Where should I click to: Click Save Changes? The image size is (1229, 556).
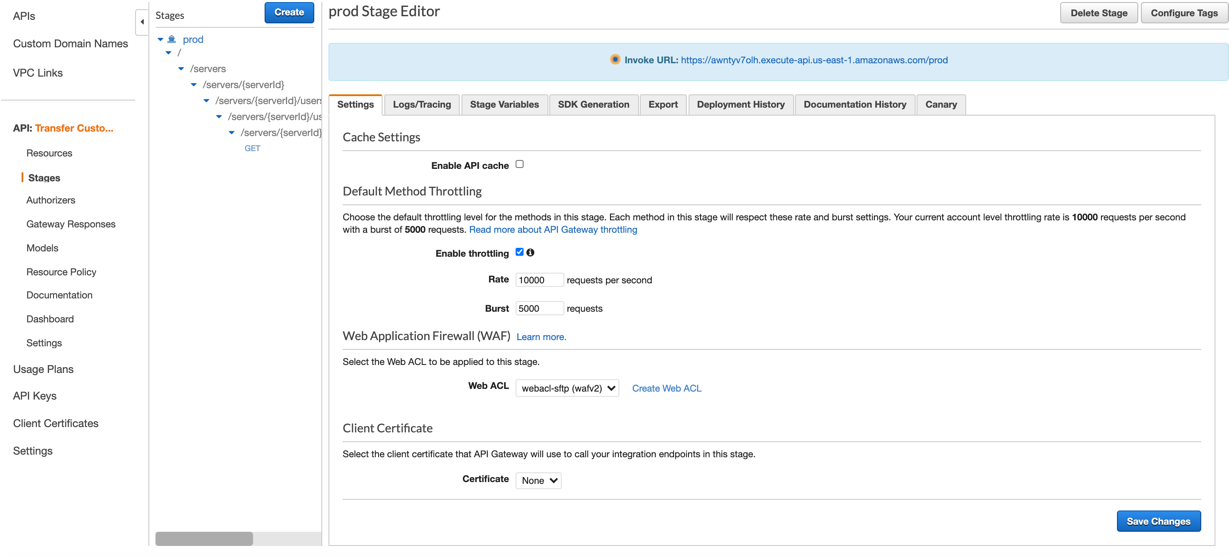(1158, 521)
